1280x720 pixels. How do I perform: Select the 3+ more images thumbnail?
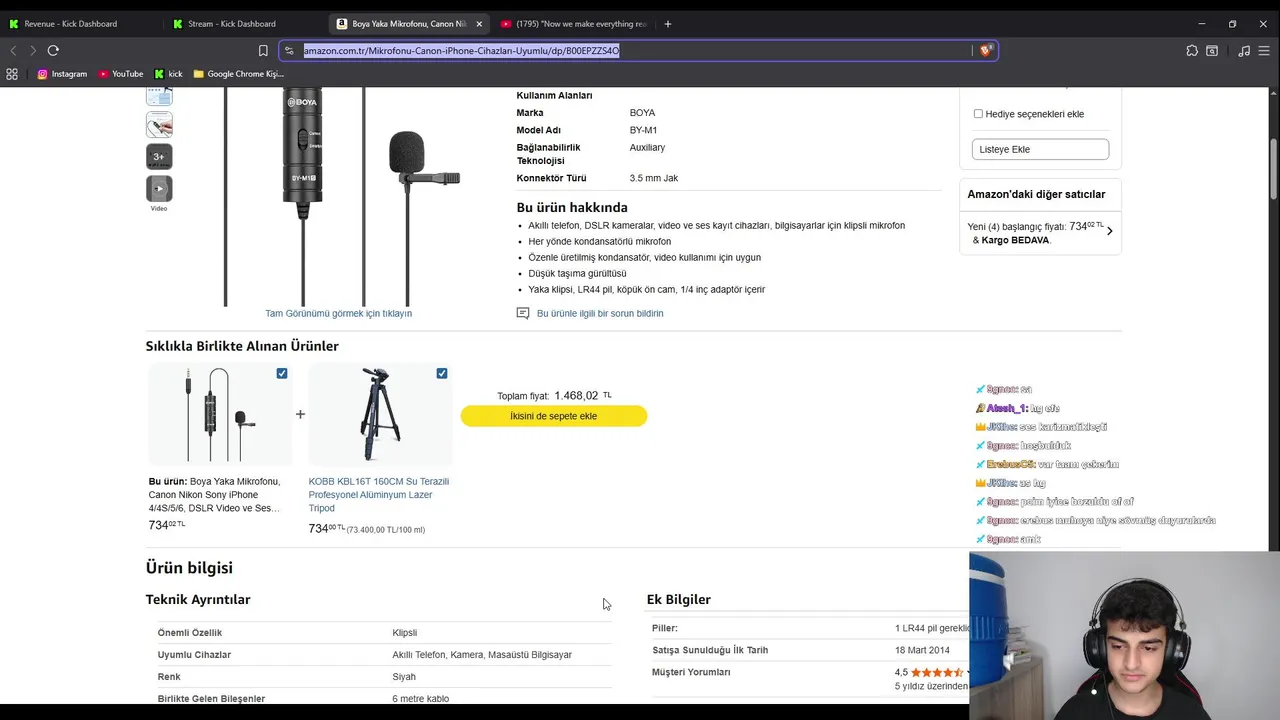[x=159, y=156]
